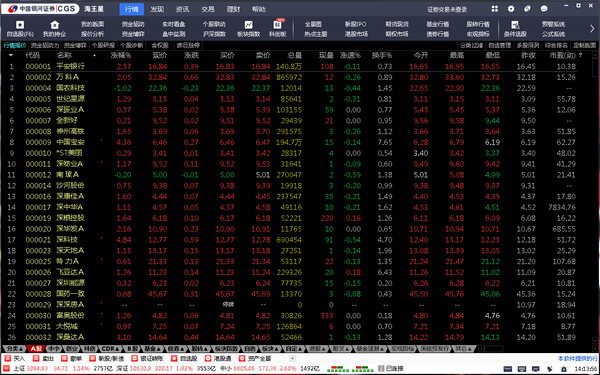Screen dimensions: 600x375
Task: Expand the 分类 category tab dropdown
Action: coord(15,349)
